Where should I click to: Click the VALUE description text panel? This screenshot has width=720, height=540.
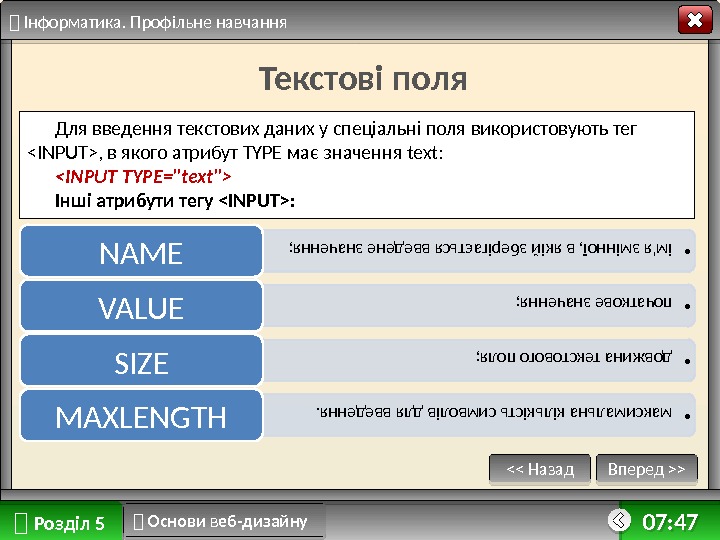tap(479, 305)
